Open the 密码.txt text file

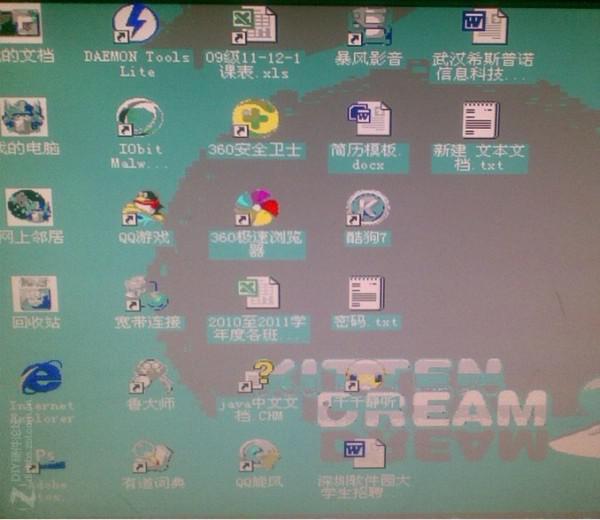pyautogui.click(x=366, y=294)
